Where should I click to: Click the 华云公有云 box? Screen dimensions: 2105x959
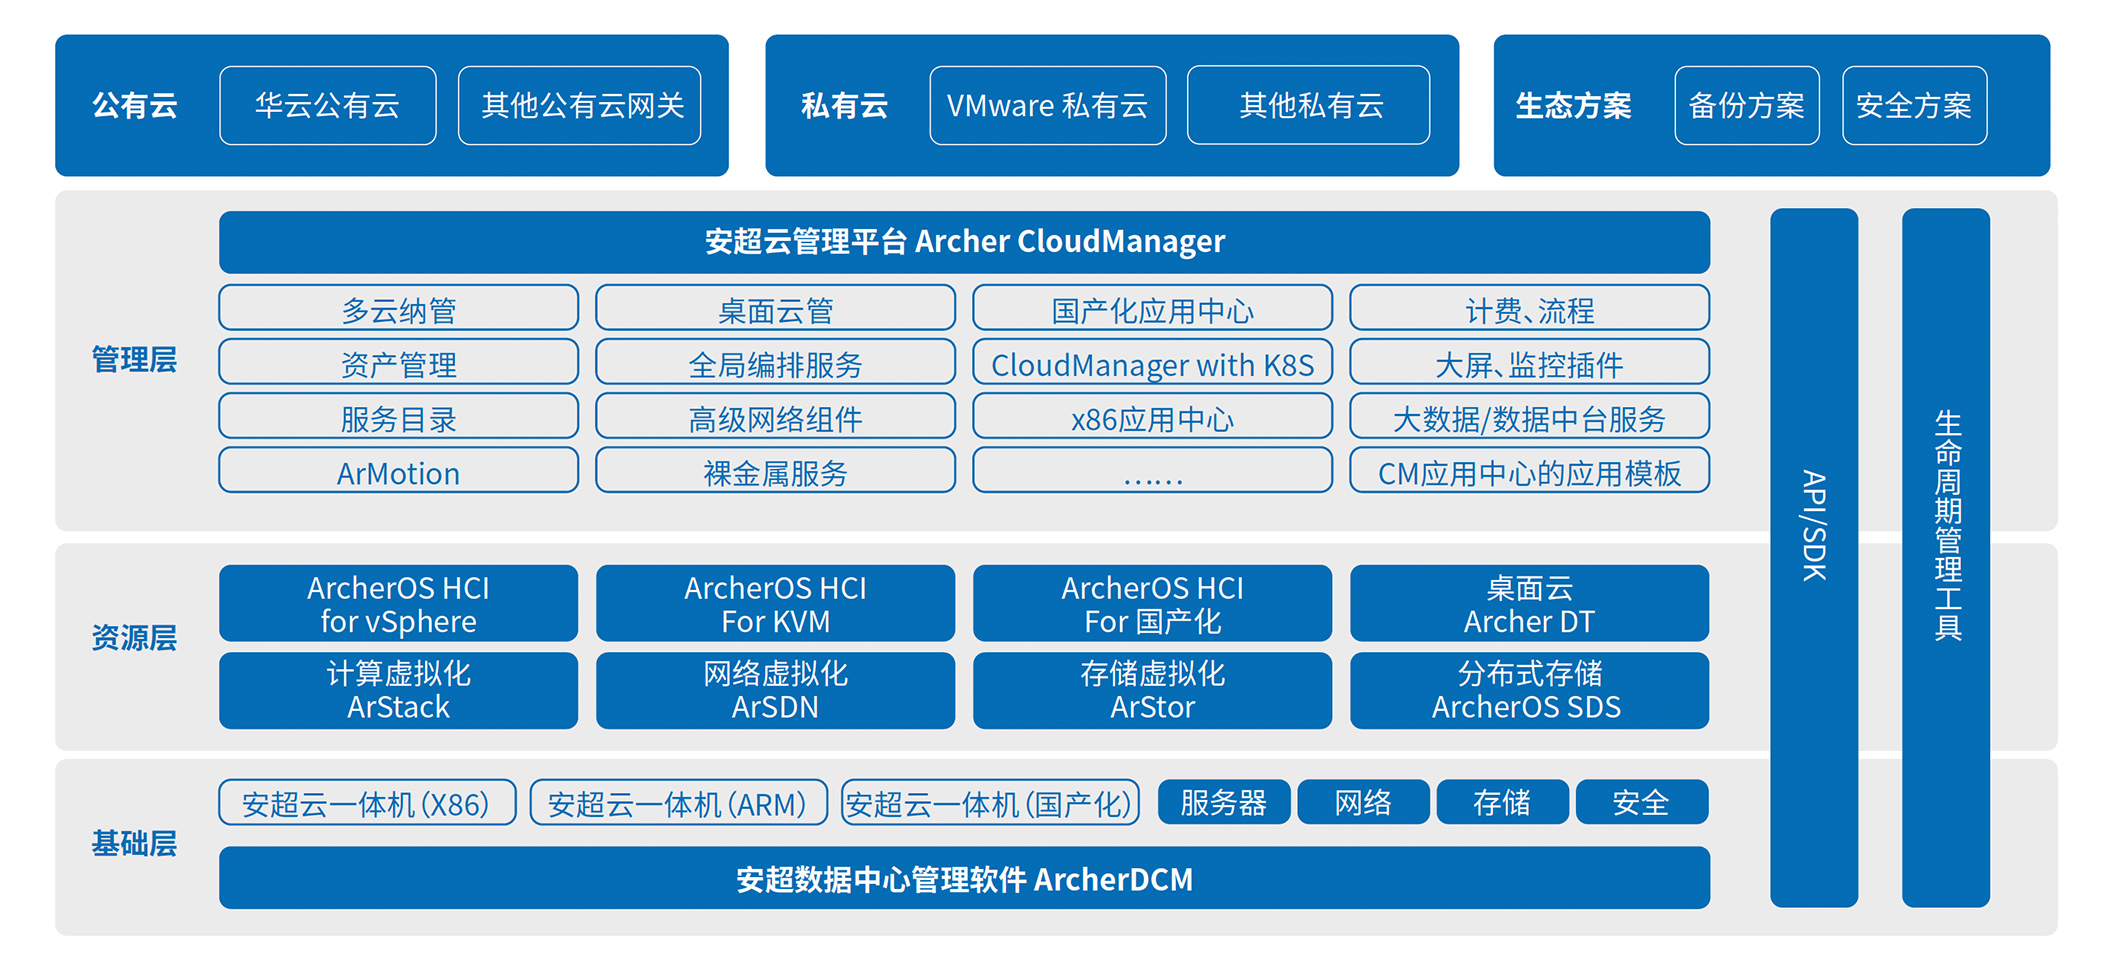click(x=327, y=105)
